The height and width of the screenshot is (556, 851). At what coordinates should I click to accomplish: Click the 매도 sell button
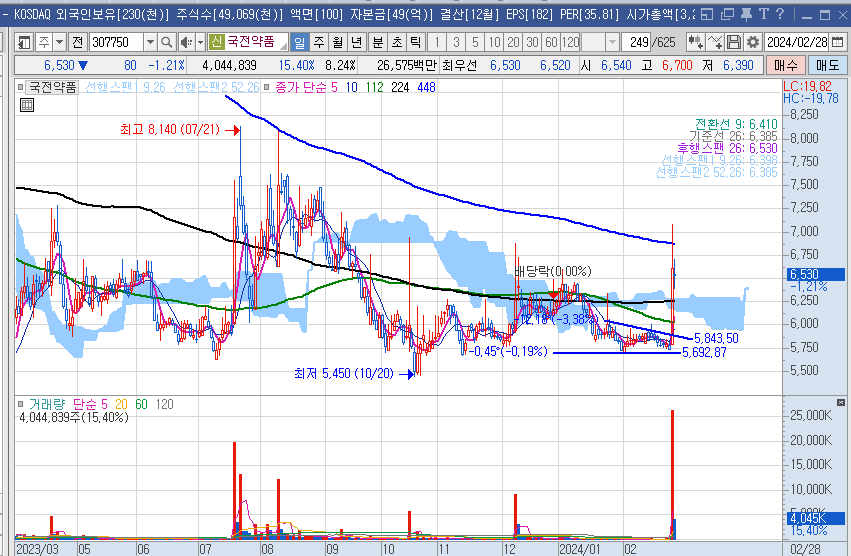(x=827, y=66)
